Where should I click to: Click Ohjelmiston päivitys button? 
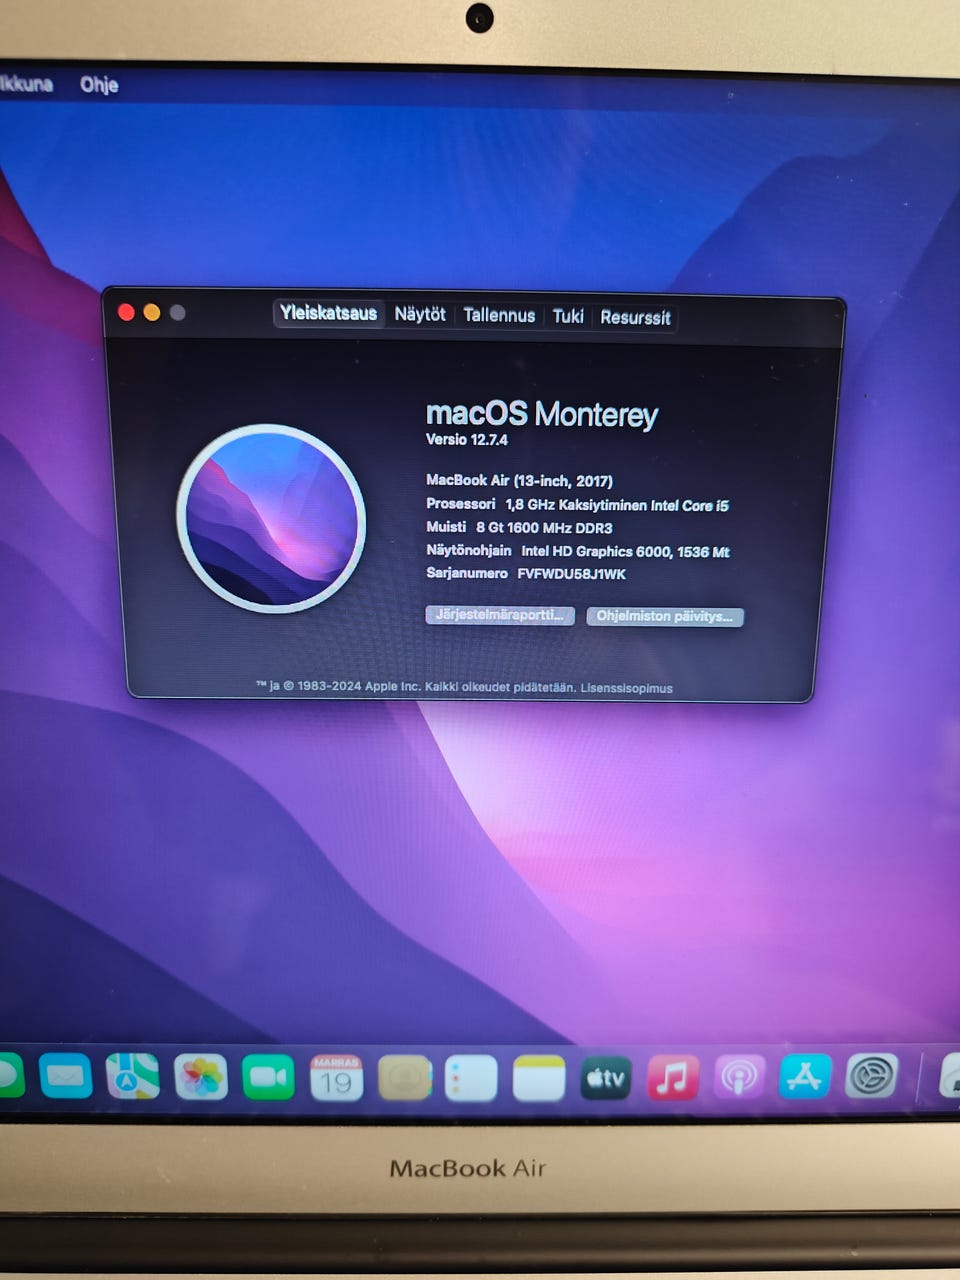coord(665,616)
